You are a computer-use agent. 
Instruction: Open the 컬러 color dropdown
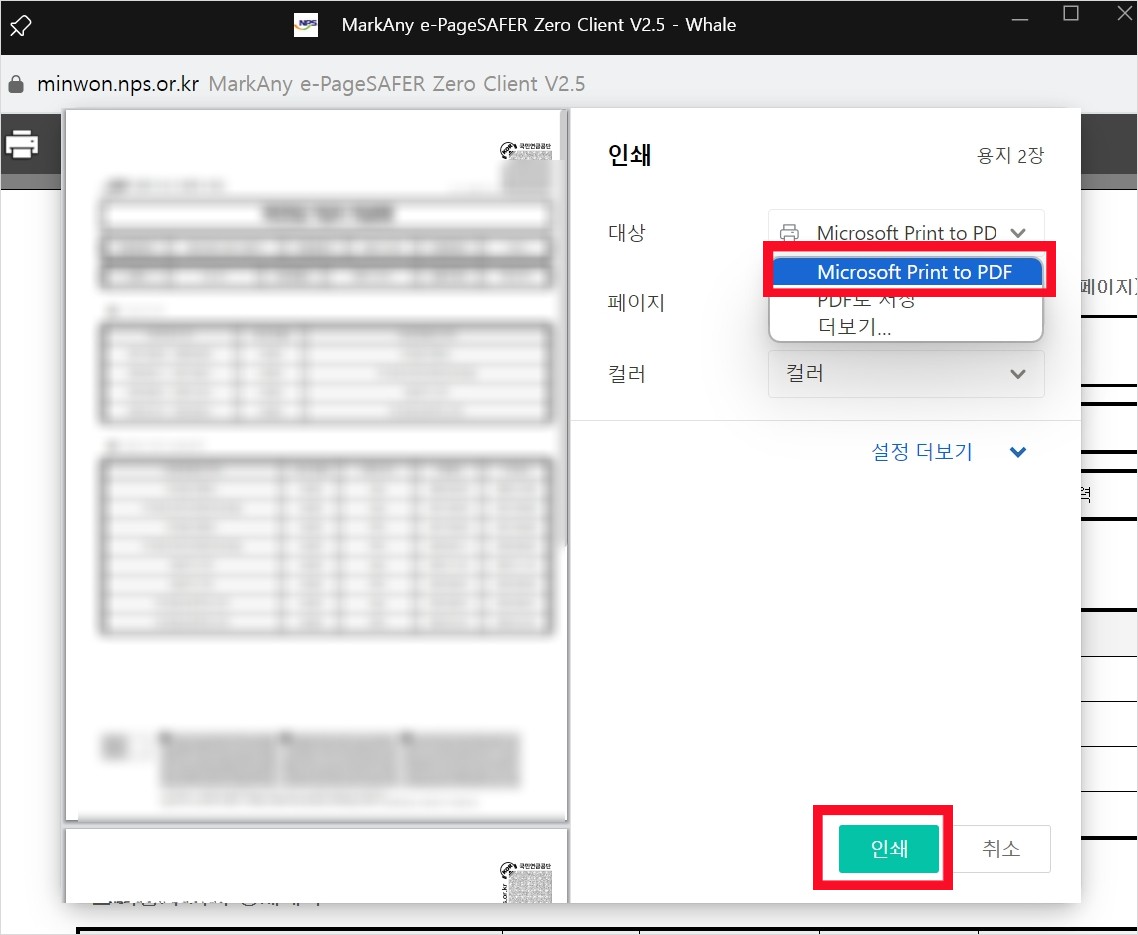(x=906, y=374)
